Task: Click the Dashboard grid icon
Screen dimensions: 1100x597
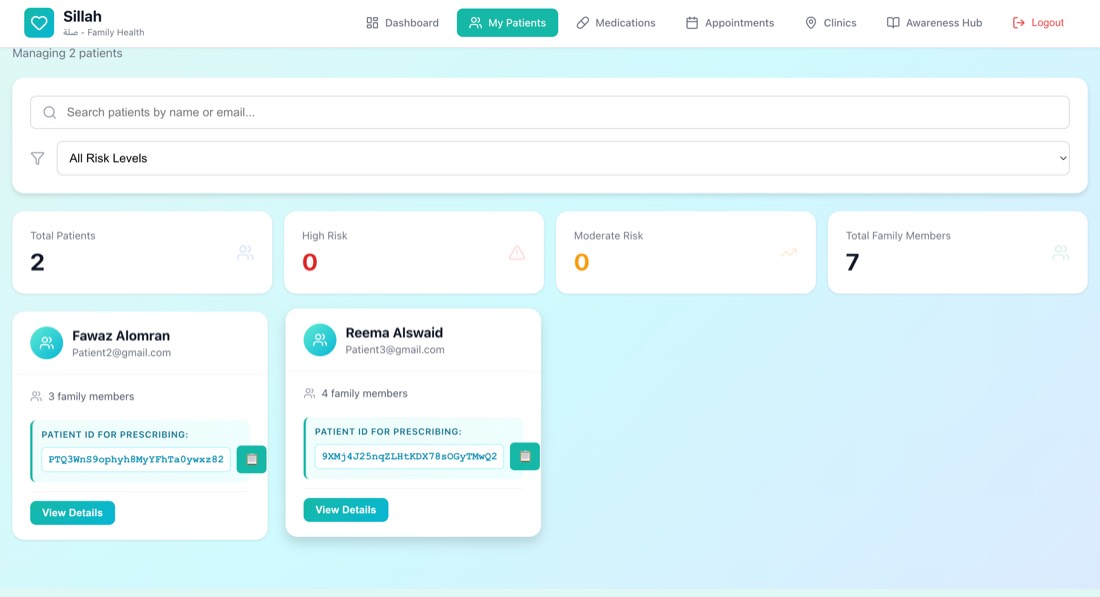Action: [x=373, y=23]
